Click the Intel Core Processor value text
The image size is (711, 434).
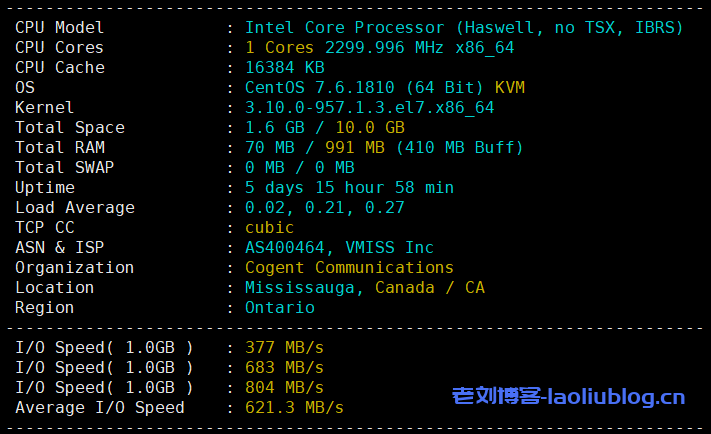[464, 28]
